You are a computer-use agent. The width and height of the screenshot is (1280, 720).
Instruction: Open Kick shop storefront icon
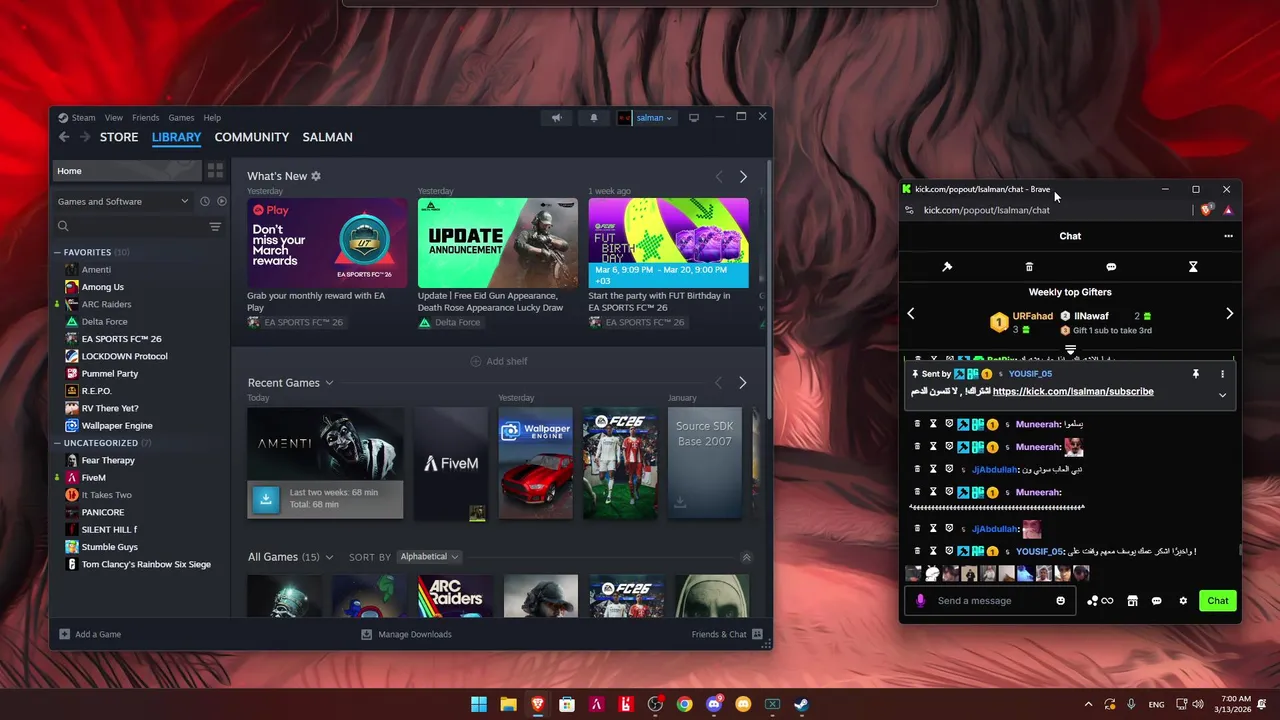pos(1132,601)
